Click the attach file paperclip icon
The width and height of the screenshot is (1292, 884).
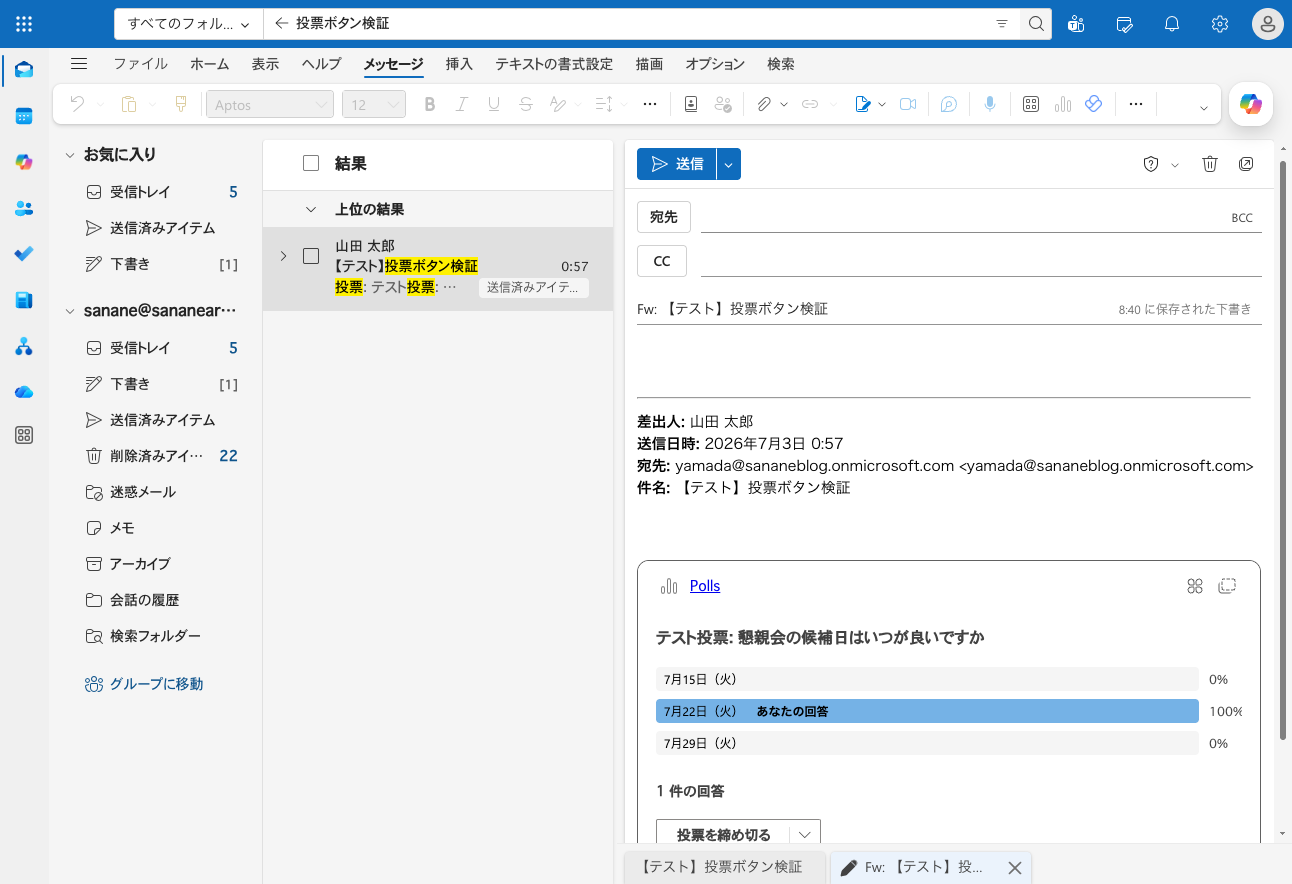tap(764, 104)
